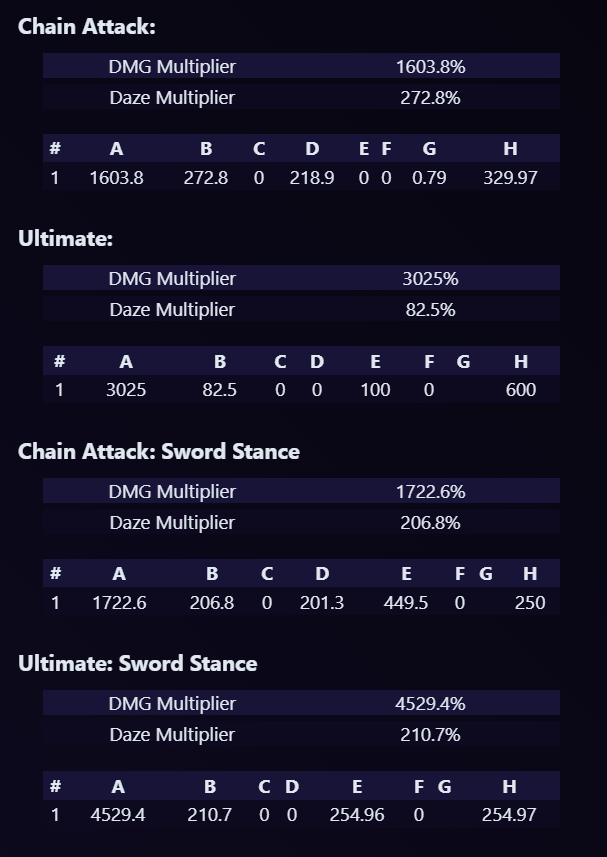Click the 'Chain Attack:' section heading
The height and width of the screenshot is (857, 607).
pos(87,27)
